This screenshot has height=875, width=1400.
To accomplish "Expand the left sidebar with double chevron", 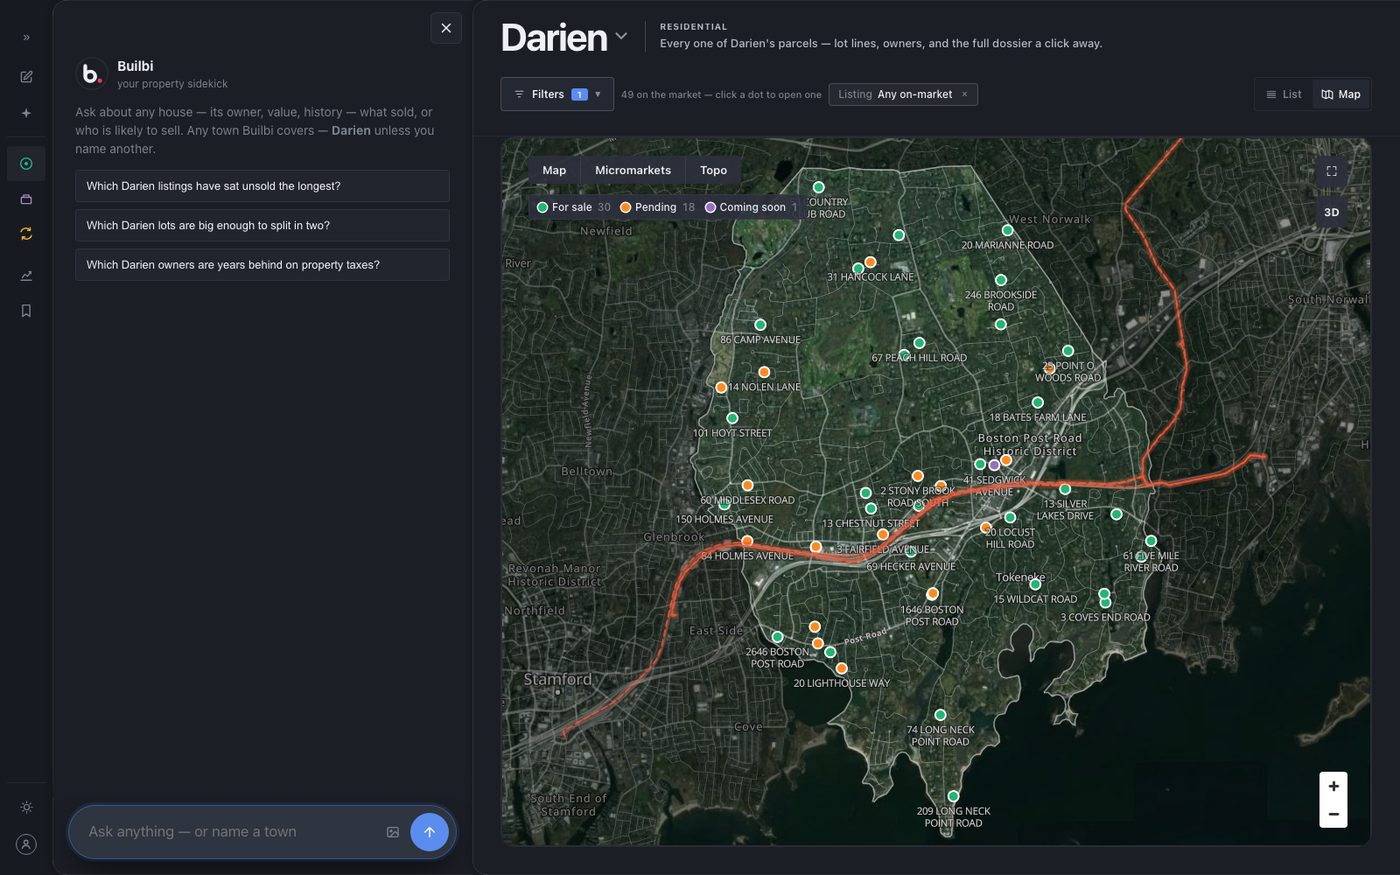I will [x=26, y=37].
